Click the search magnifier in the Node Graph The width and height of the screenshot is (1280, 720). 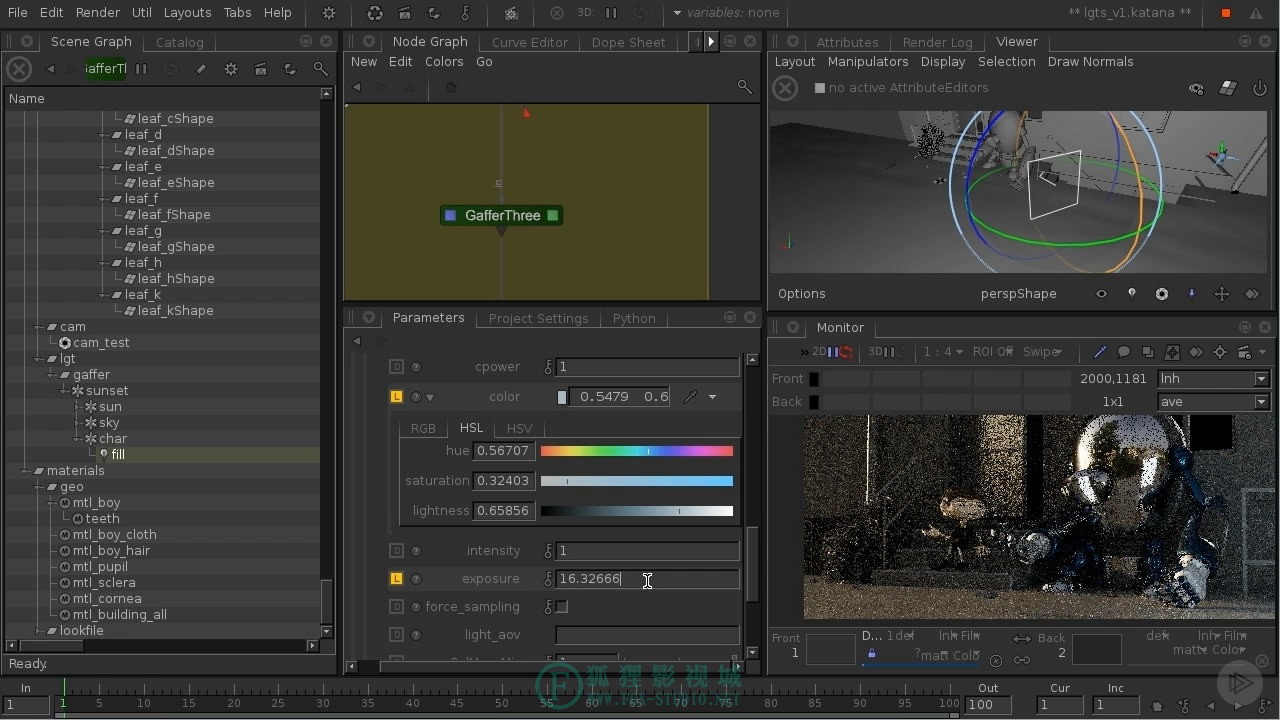pyautogui.click(x=744, y=87)
